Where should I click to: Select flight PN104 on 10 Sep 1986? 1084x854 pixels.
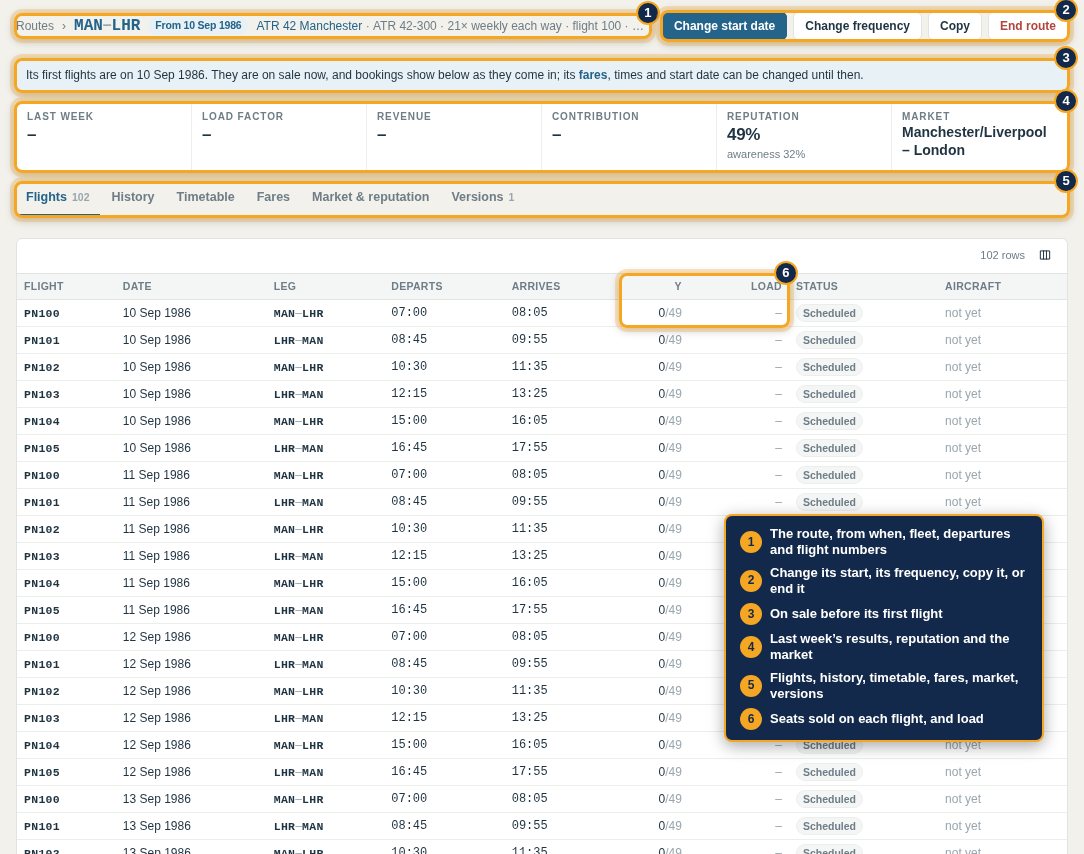click(x=541, y=420)
